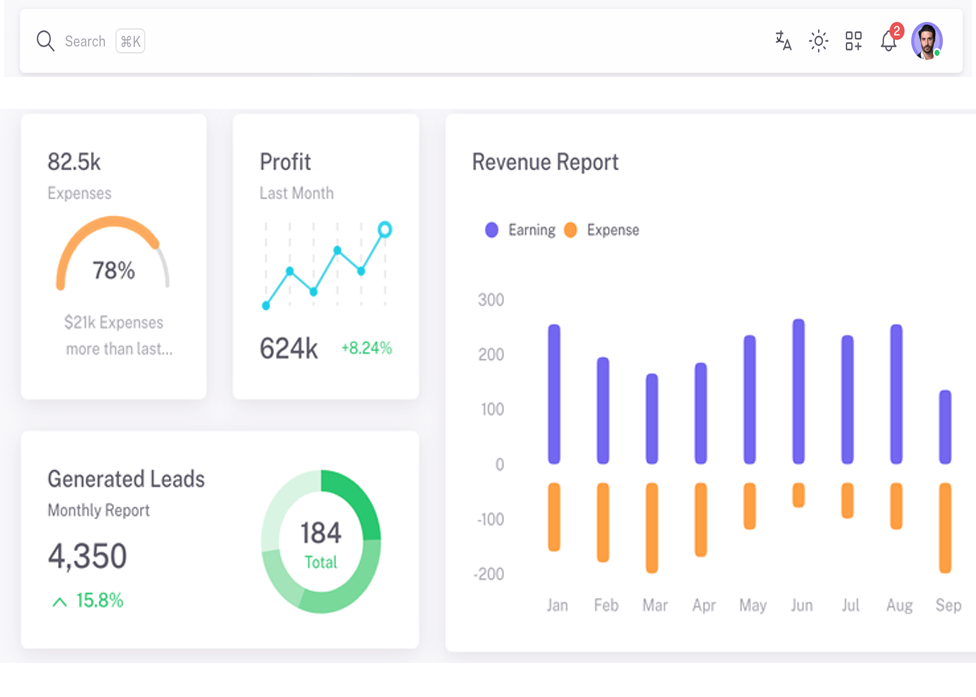Image resolution: width=976 pixels, height=697 pixels.
Task: Open the language translation menu icon
Action: click(783, 41)
